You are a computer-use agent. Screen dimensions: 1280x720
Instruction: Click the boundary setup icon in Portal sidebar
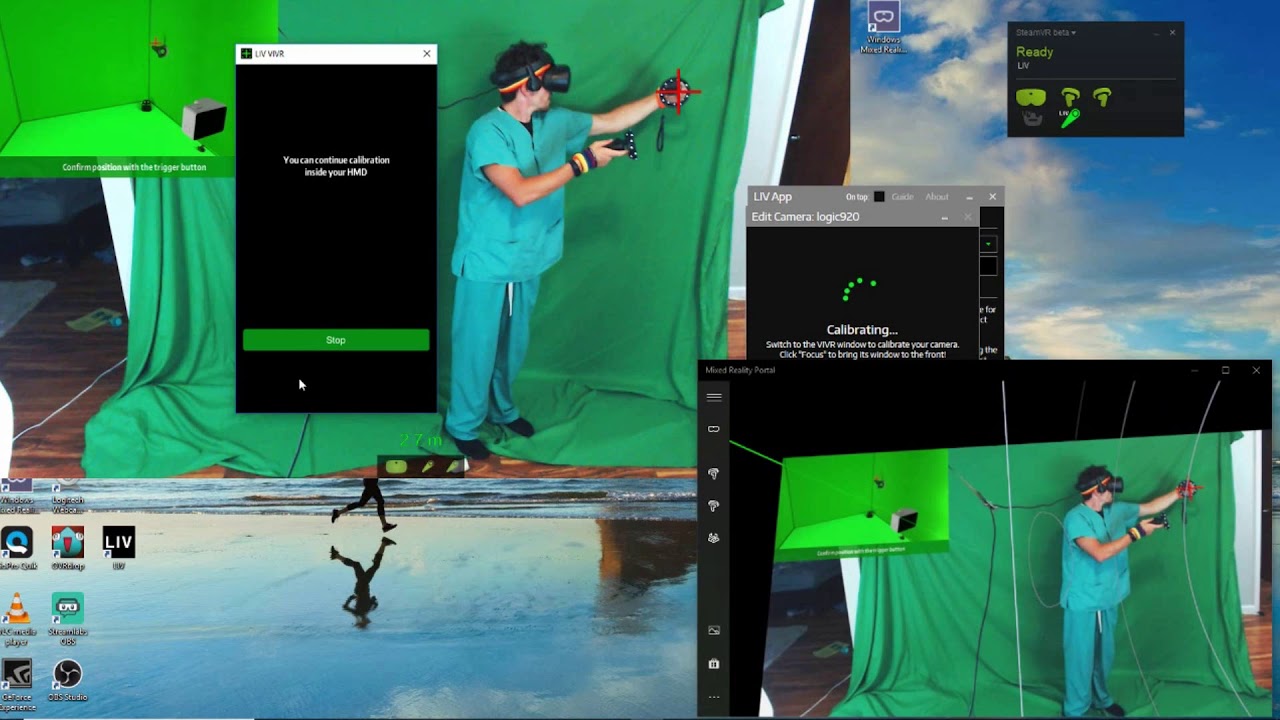tap(714, 538)
